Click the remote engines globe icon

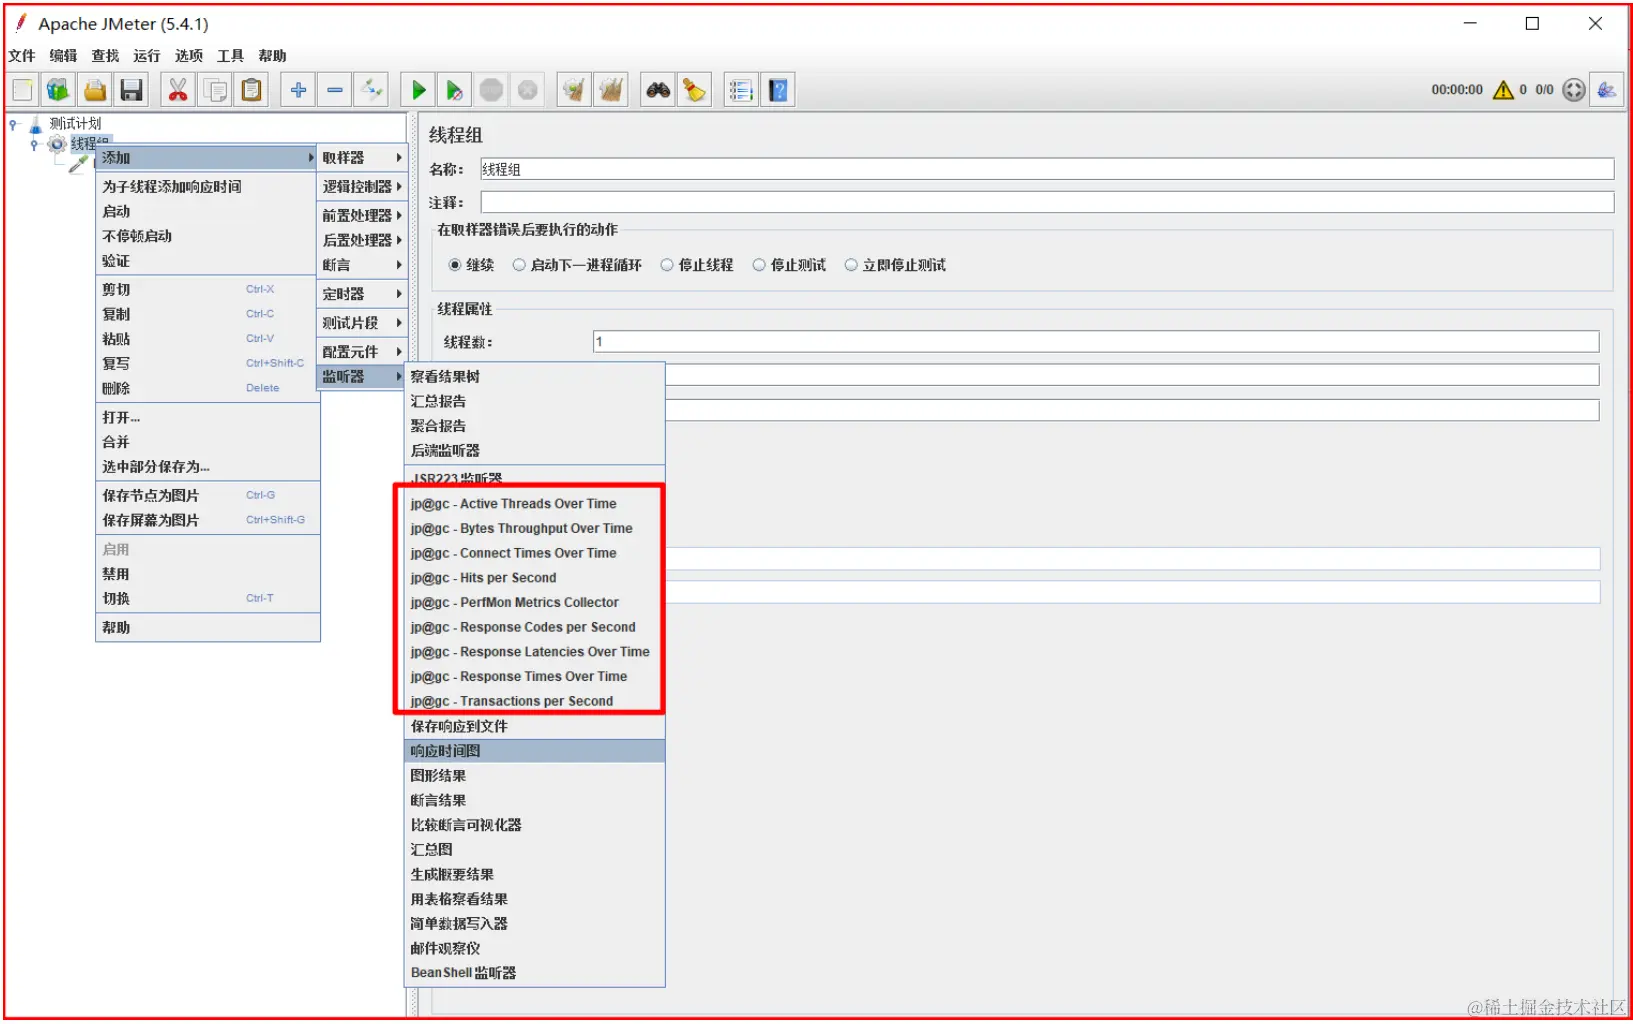coord(1574,90)
